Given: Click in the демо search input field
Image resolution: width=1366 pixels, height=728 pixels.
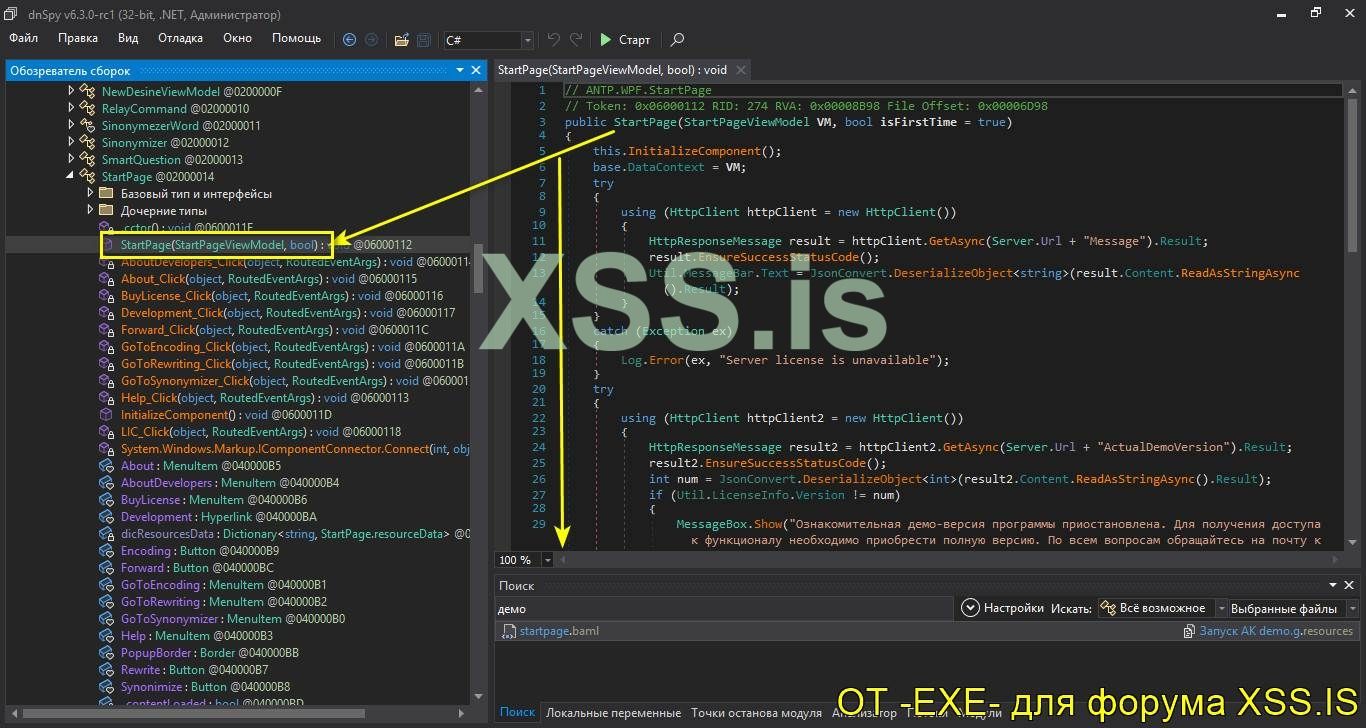Looking at the screenshot, I should point(723,608).
